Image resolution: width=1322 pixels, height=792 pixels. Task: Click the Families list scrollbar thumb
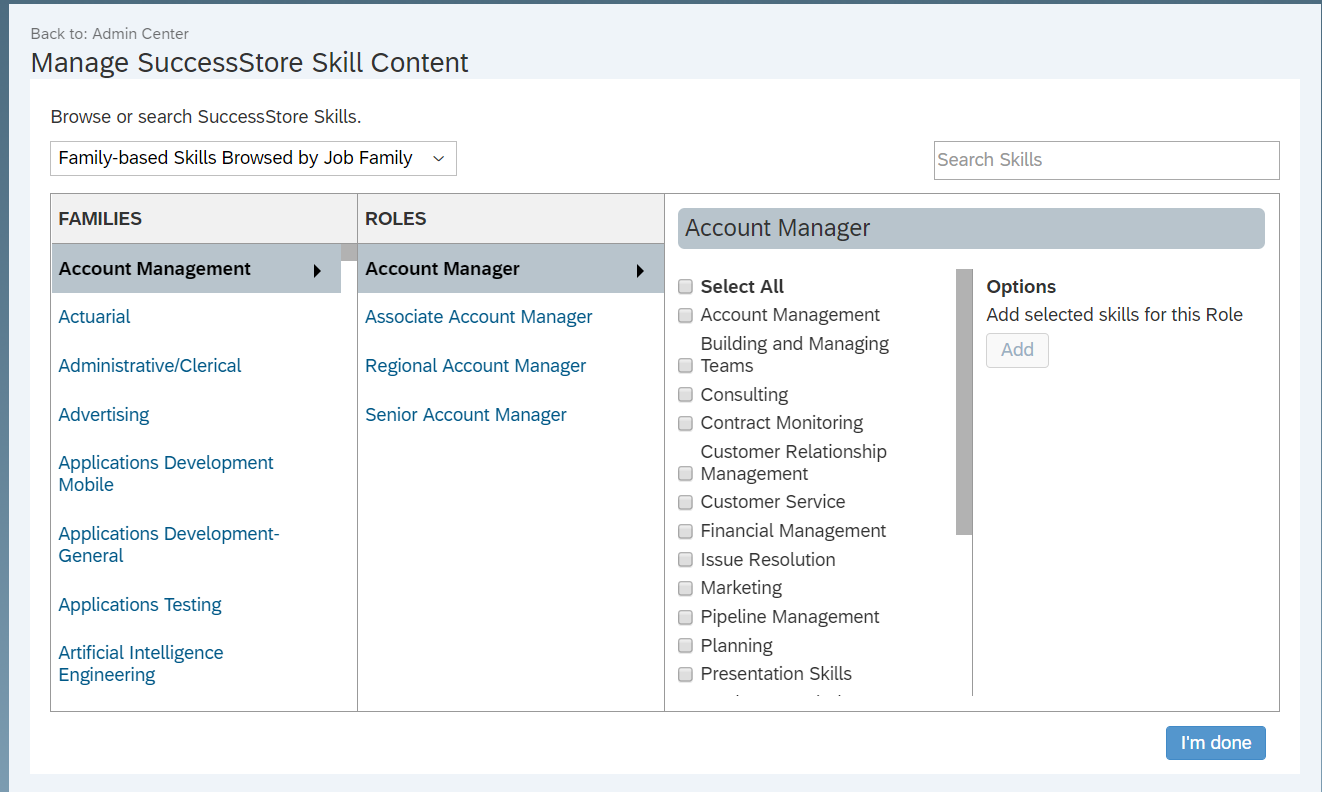(349, 252)
